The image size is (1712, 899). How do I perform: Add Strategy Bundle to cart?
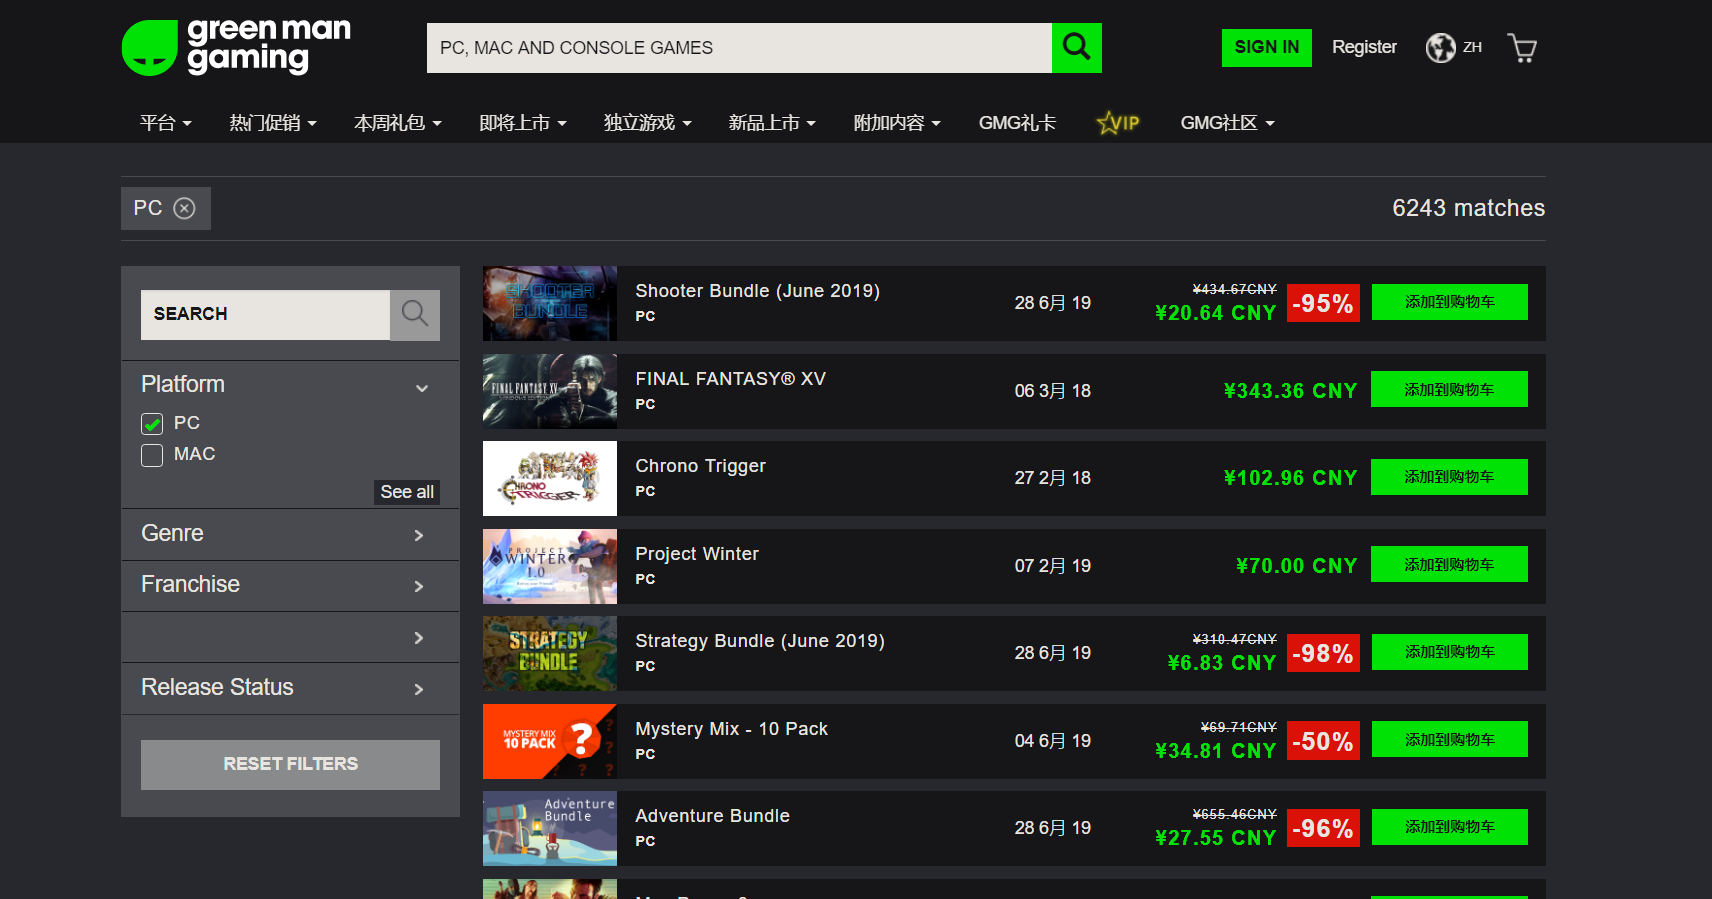click(1449, 652)
